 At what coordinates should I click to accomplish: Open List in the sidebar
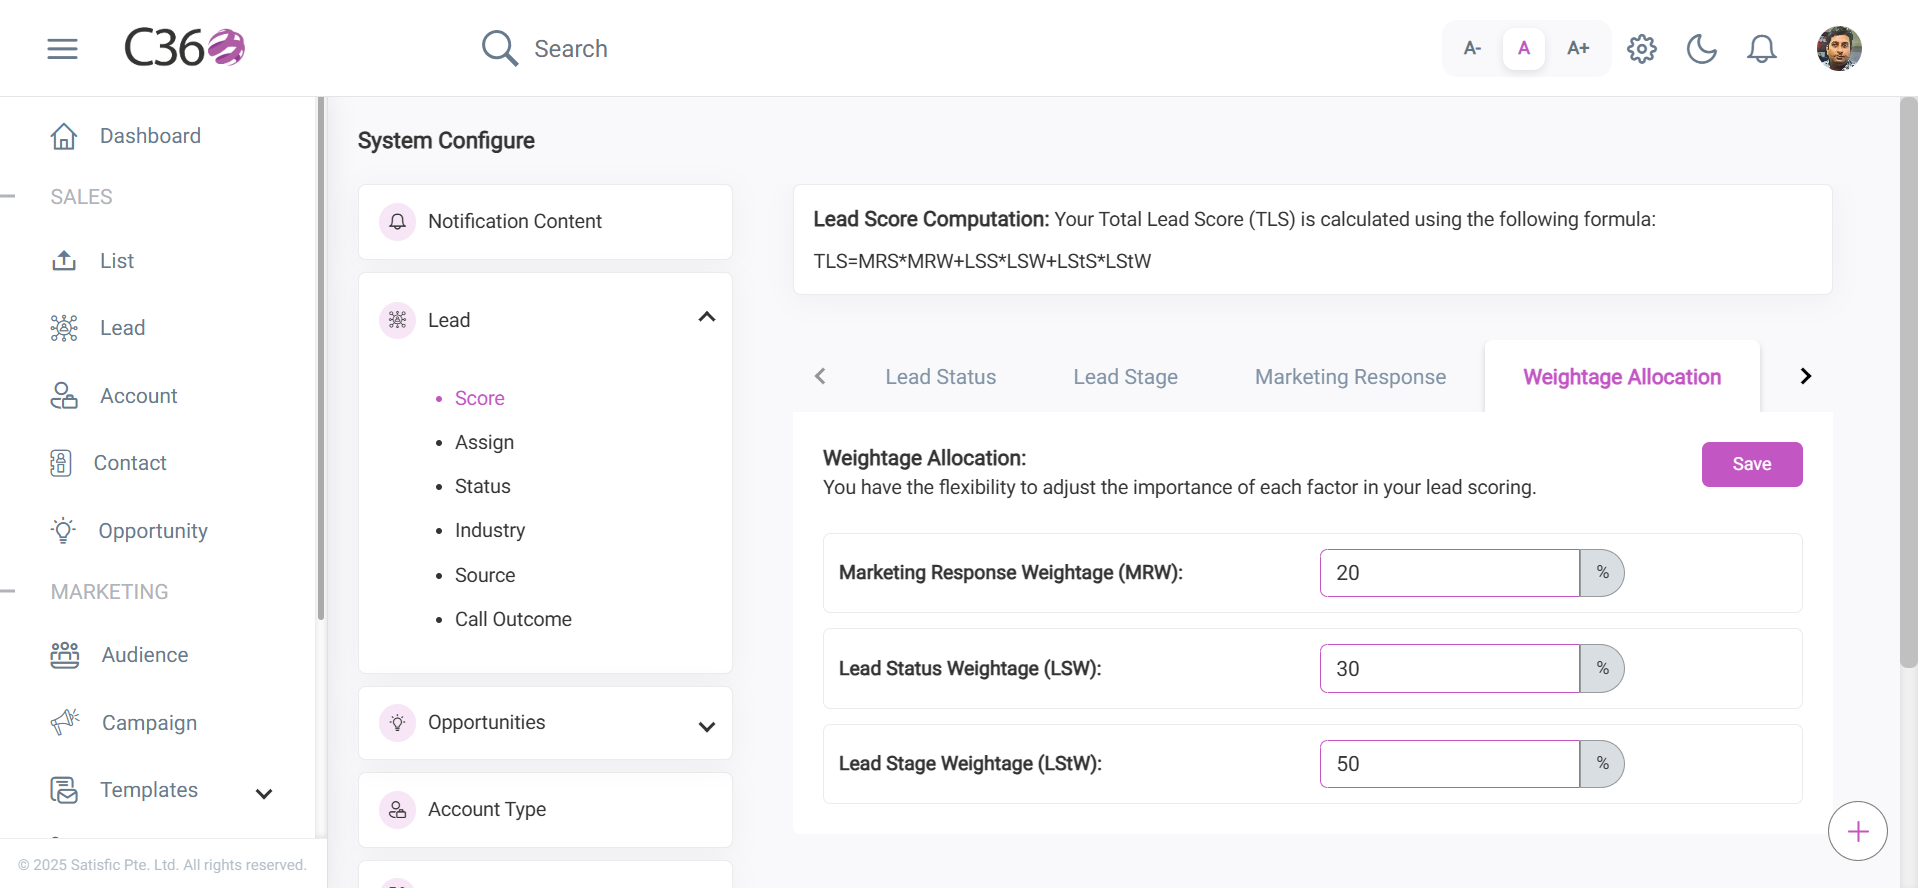coord(117,261)
